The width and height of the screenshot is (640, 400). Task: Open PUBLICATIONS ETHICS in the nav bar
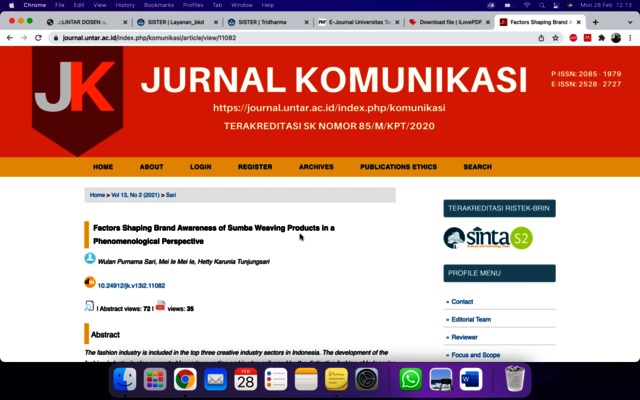tap(398, 167)
